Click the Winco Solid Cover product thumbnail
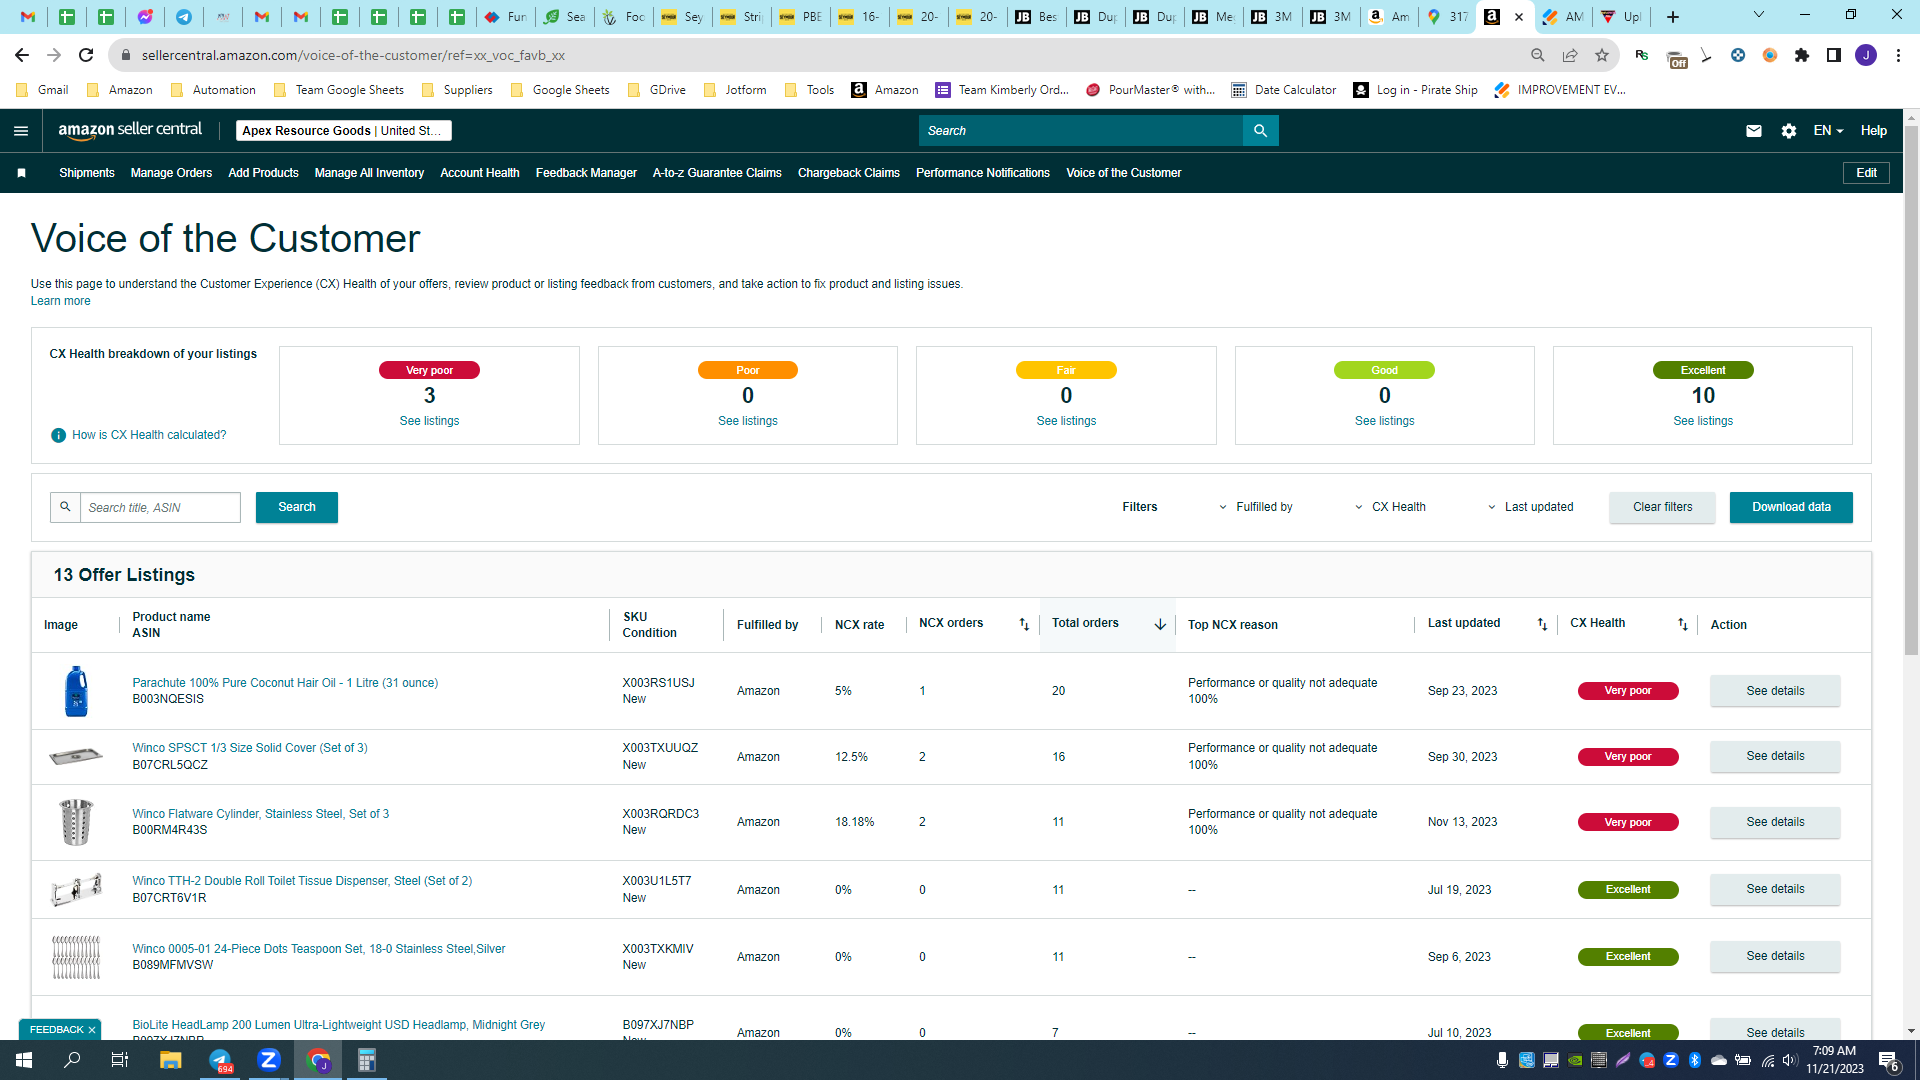This screenshot has height=1080, width=1920. click(x=76, y=756)
